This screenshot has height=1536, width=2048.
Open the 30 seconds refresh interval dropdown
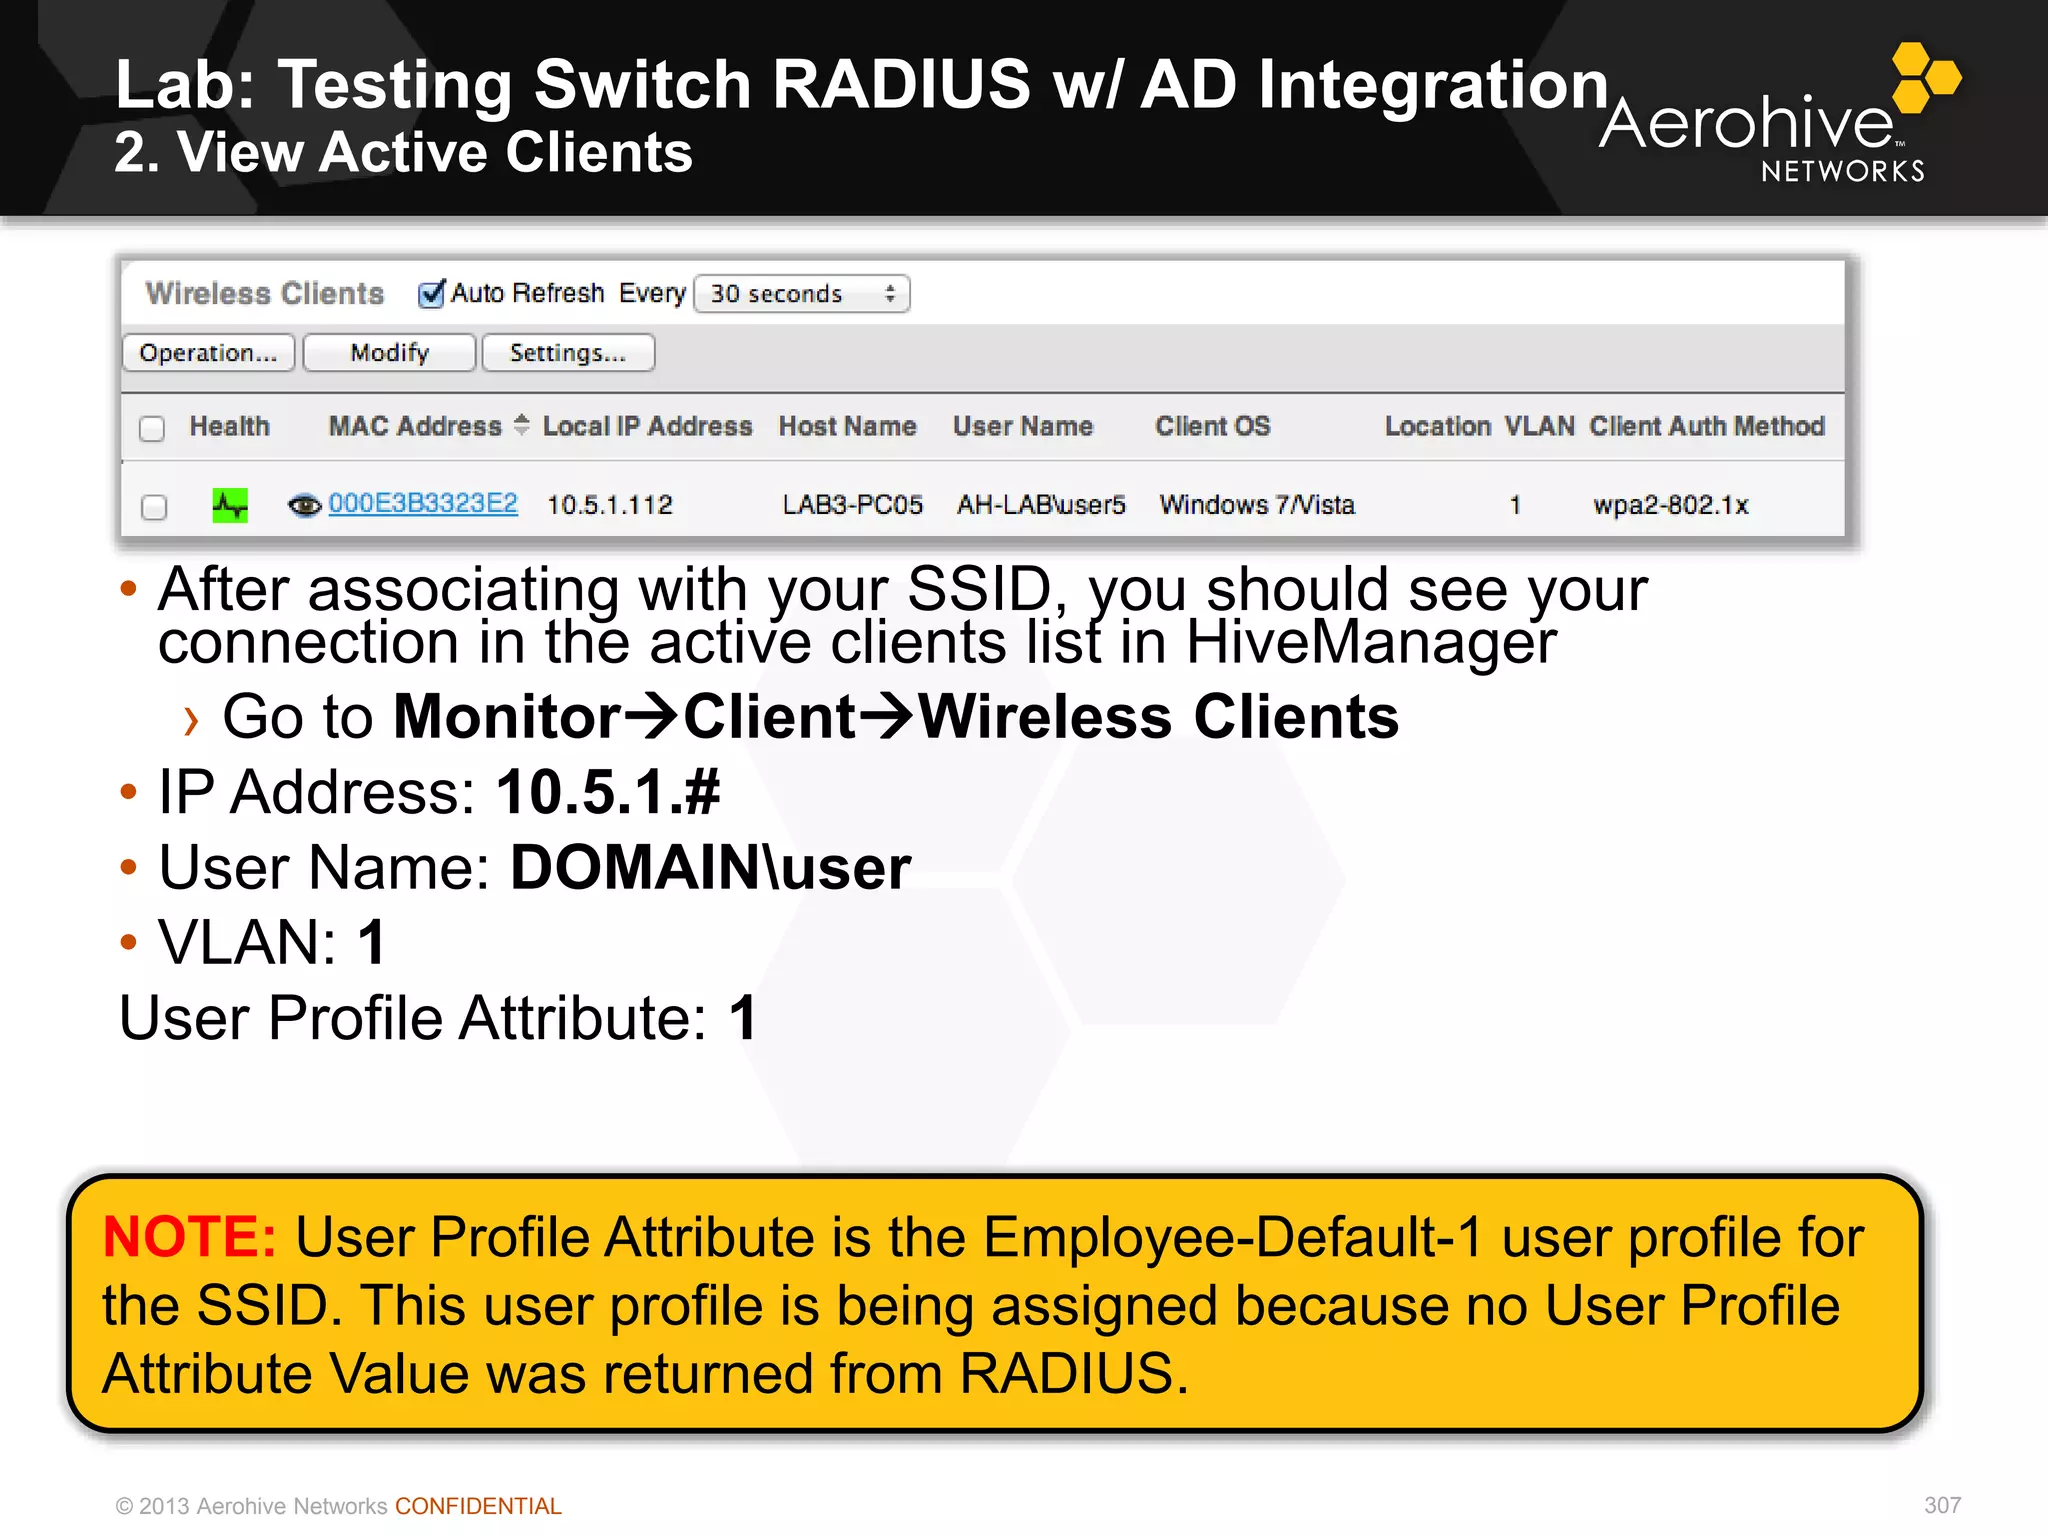pos(802,294)
